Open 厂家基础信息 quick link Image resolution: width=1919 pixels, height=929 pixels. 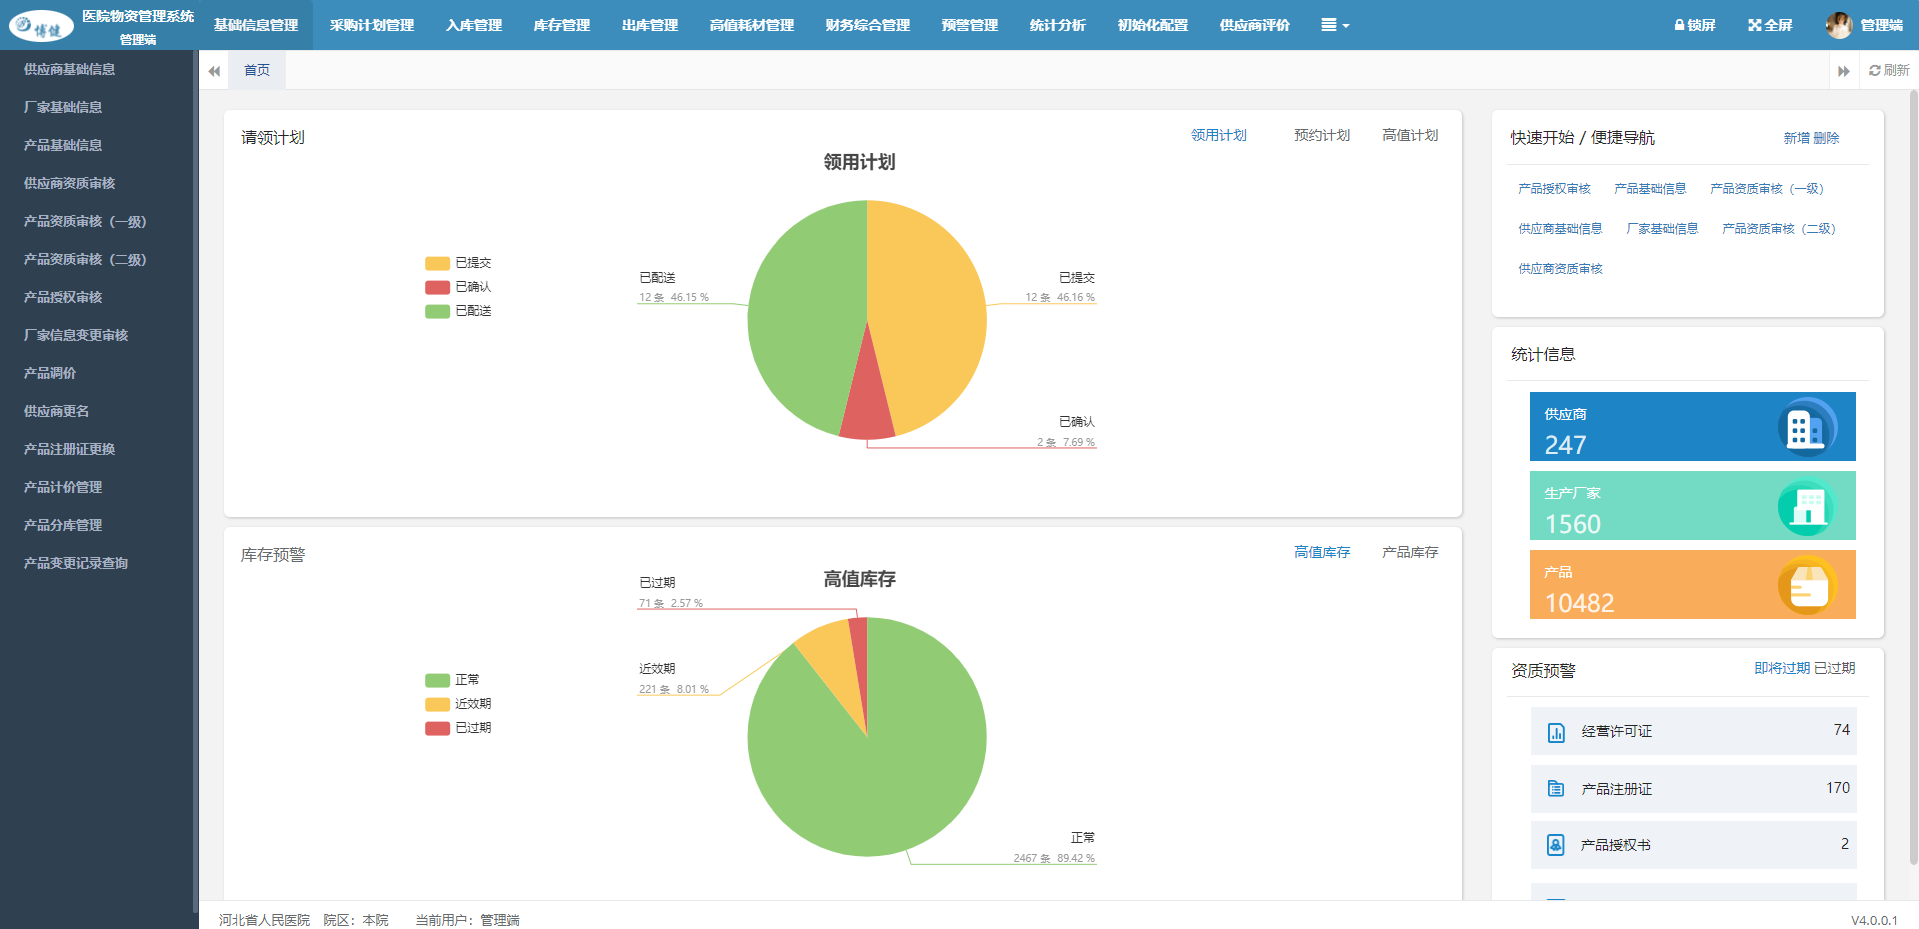pos(1662,229)
